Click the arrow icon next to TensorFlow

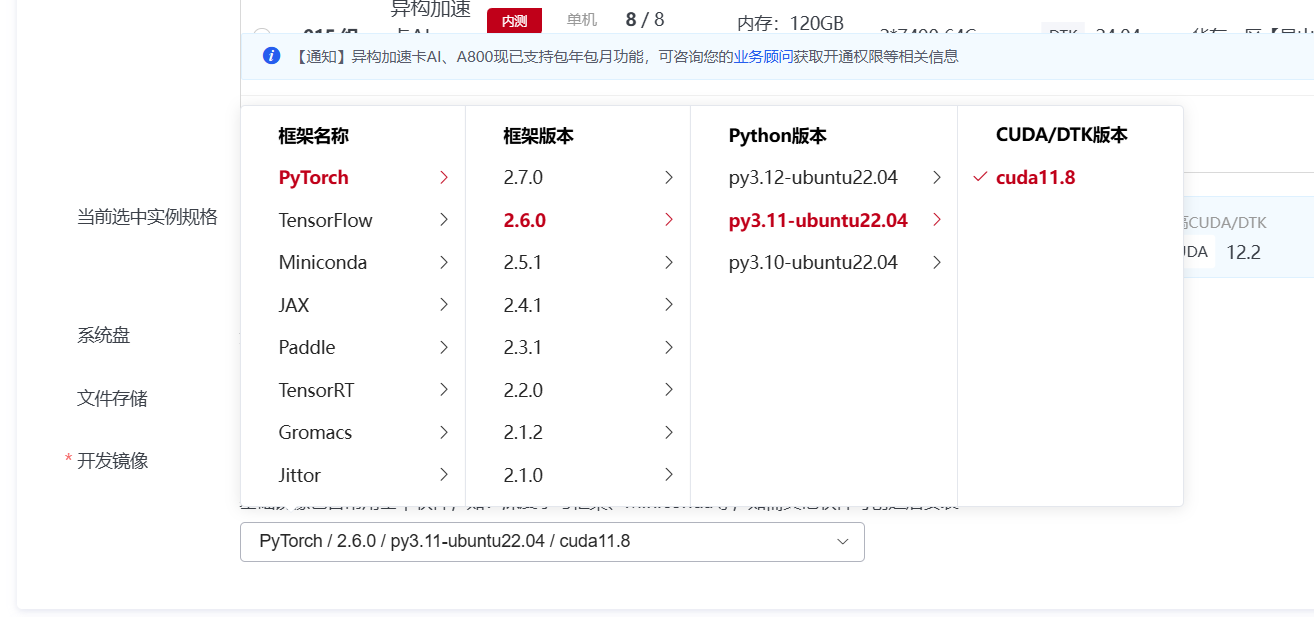(x=444, y=220)
